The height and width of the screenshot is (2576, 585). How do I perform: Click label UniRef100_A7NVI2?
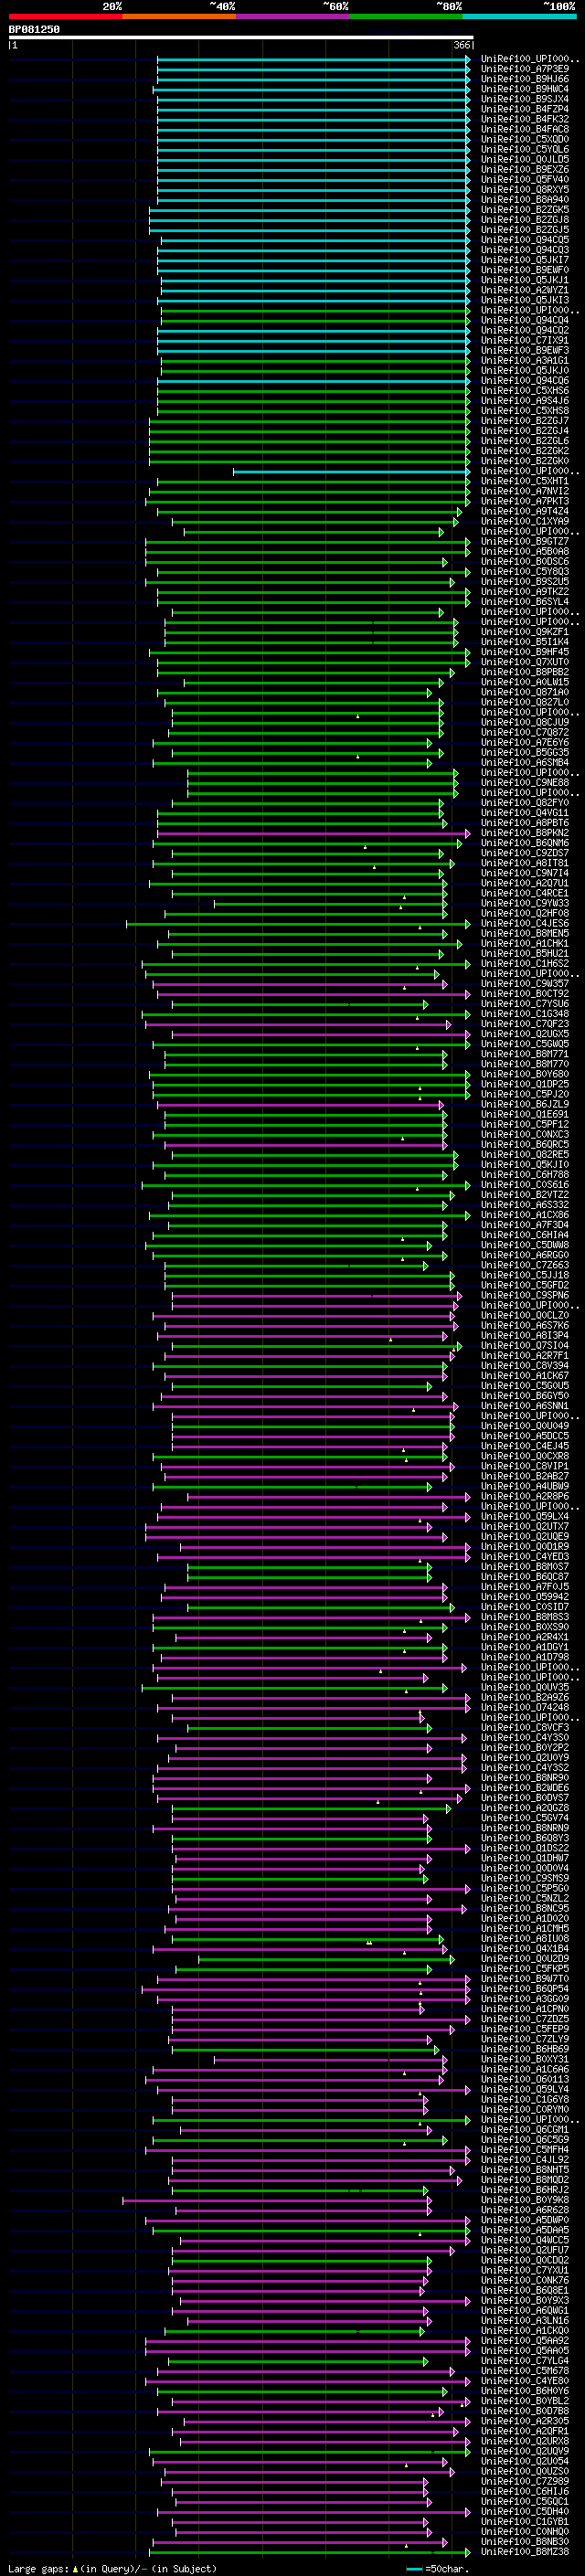524,491
